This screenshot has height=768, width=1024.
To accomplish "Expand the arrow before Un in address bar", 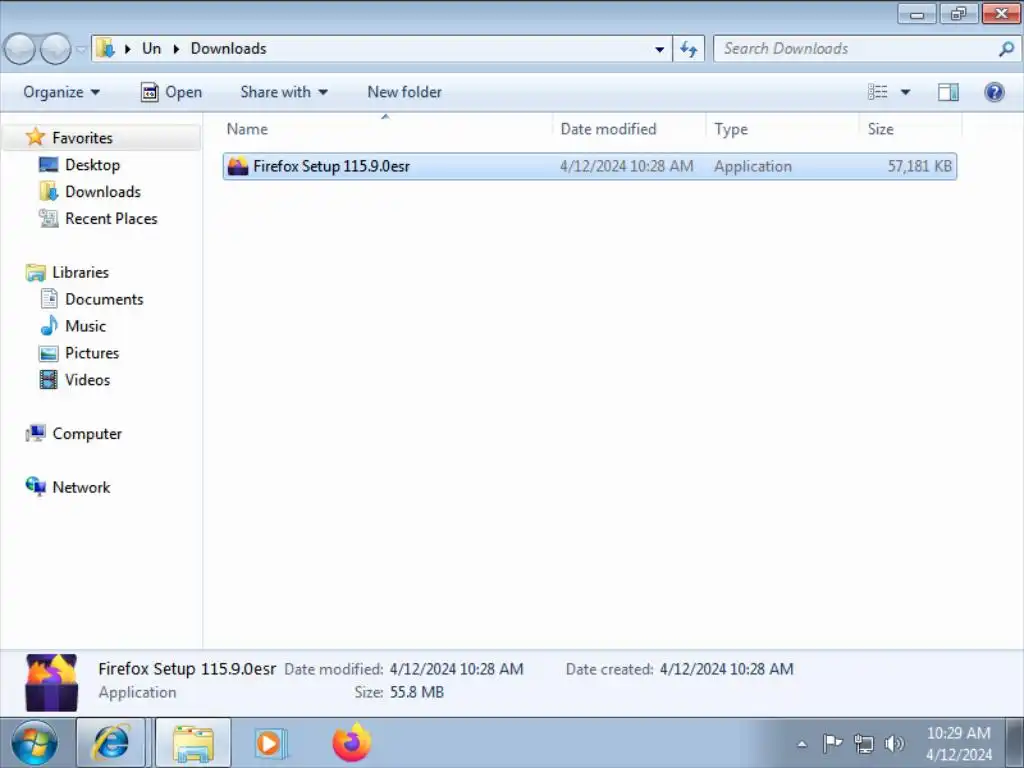I will click(x=128, y=49).
